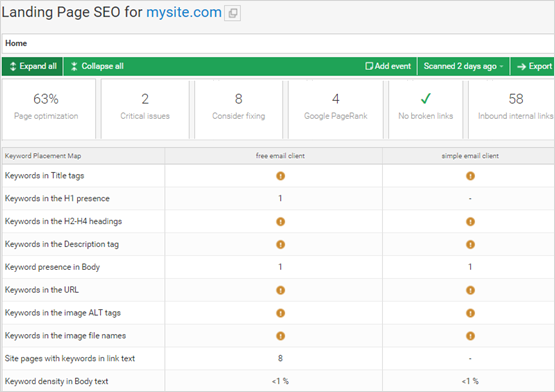
Task: Open the mysite.com link in title
Action: pos(184,12)
